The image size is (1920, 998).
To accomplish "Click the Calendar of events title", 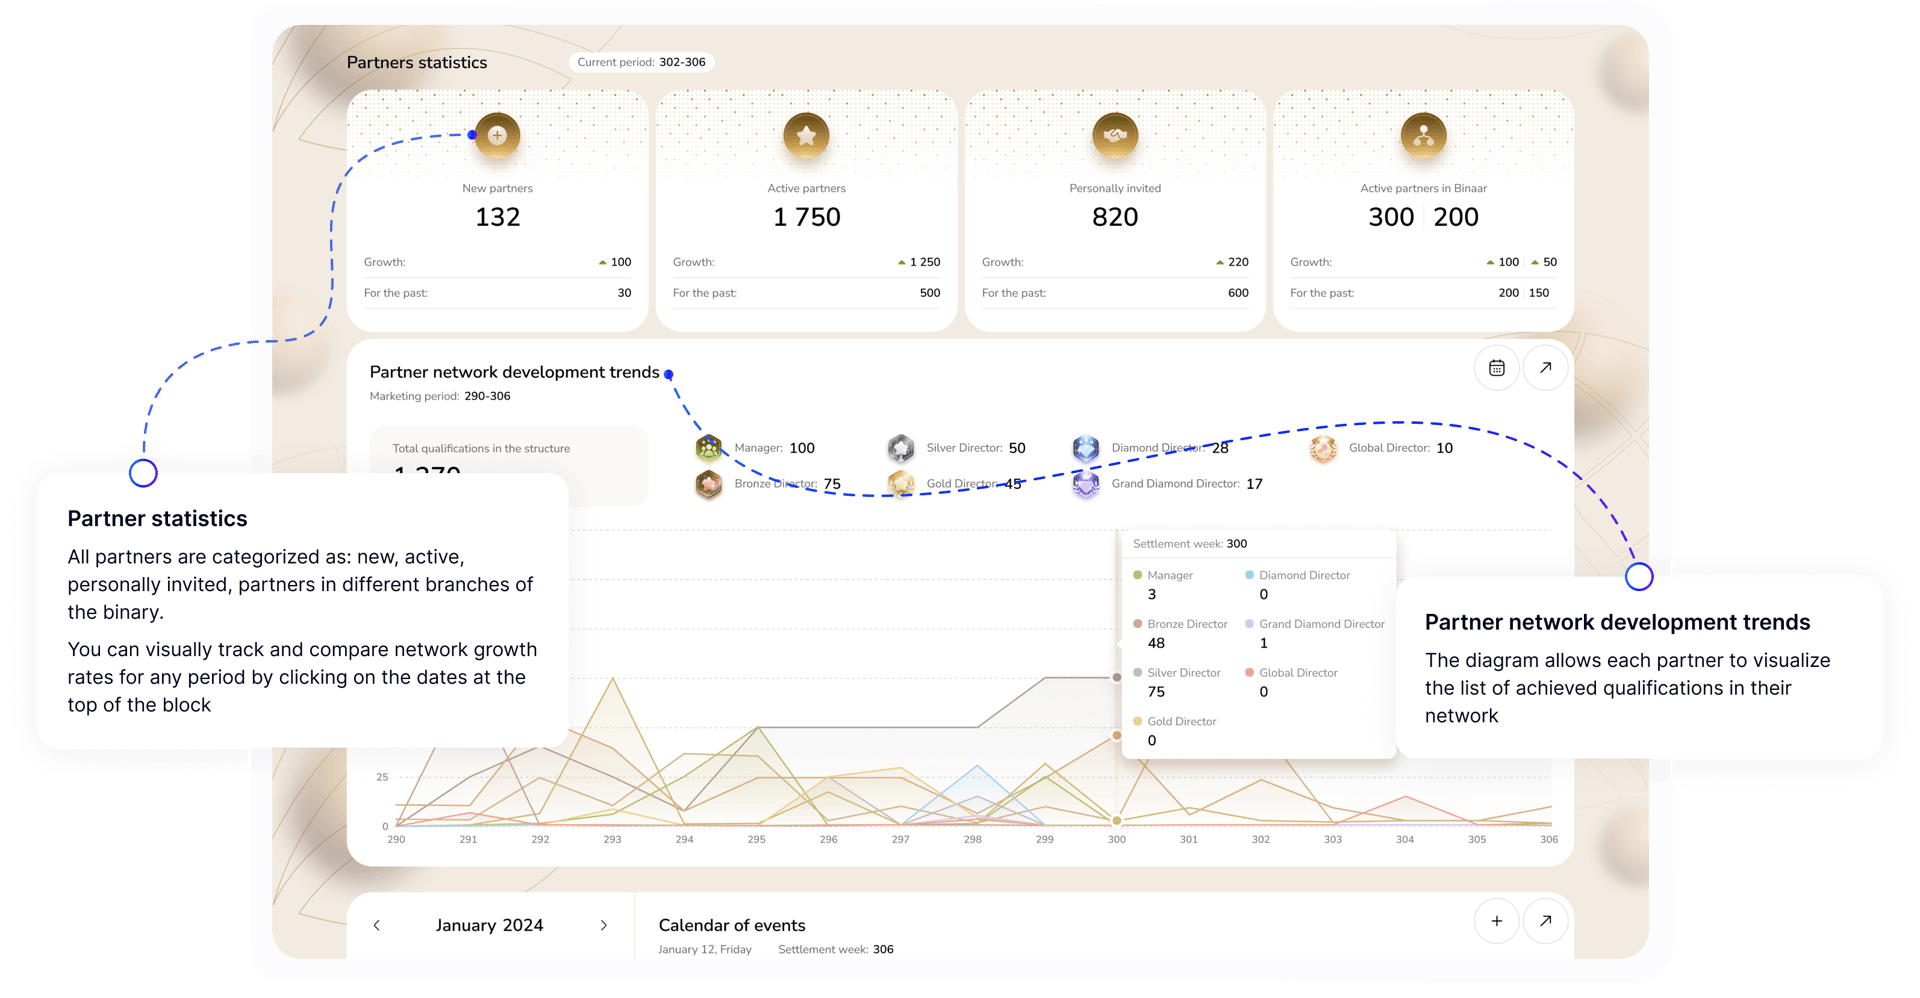I will pyautogui.click(x=732, y=926).
